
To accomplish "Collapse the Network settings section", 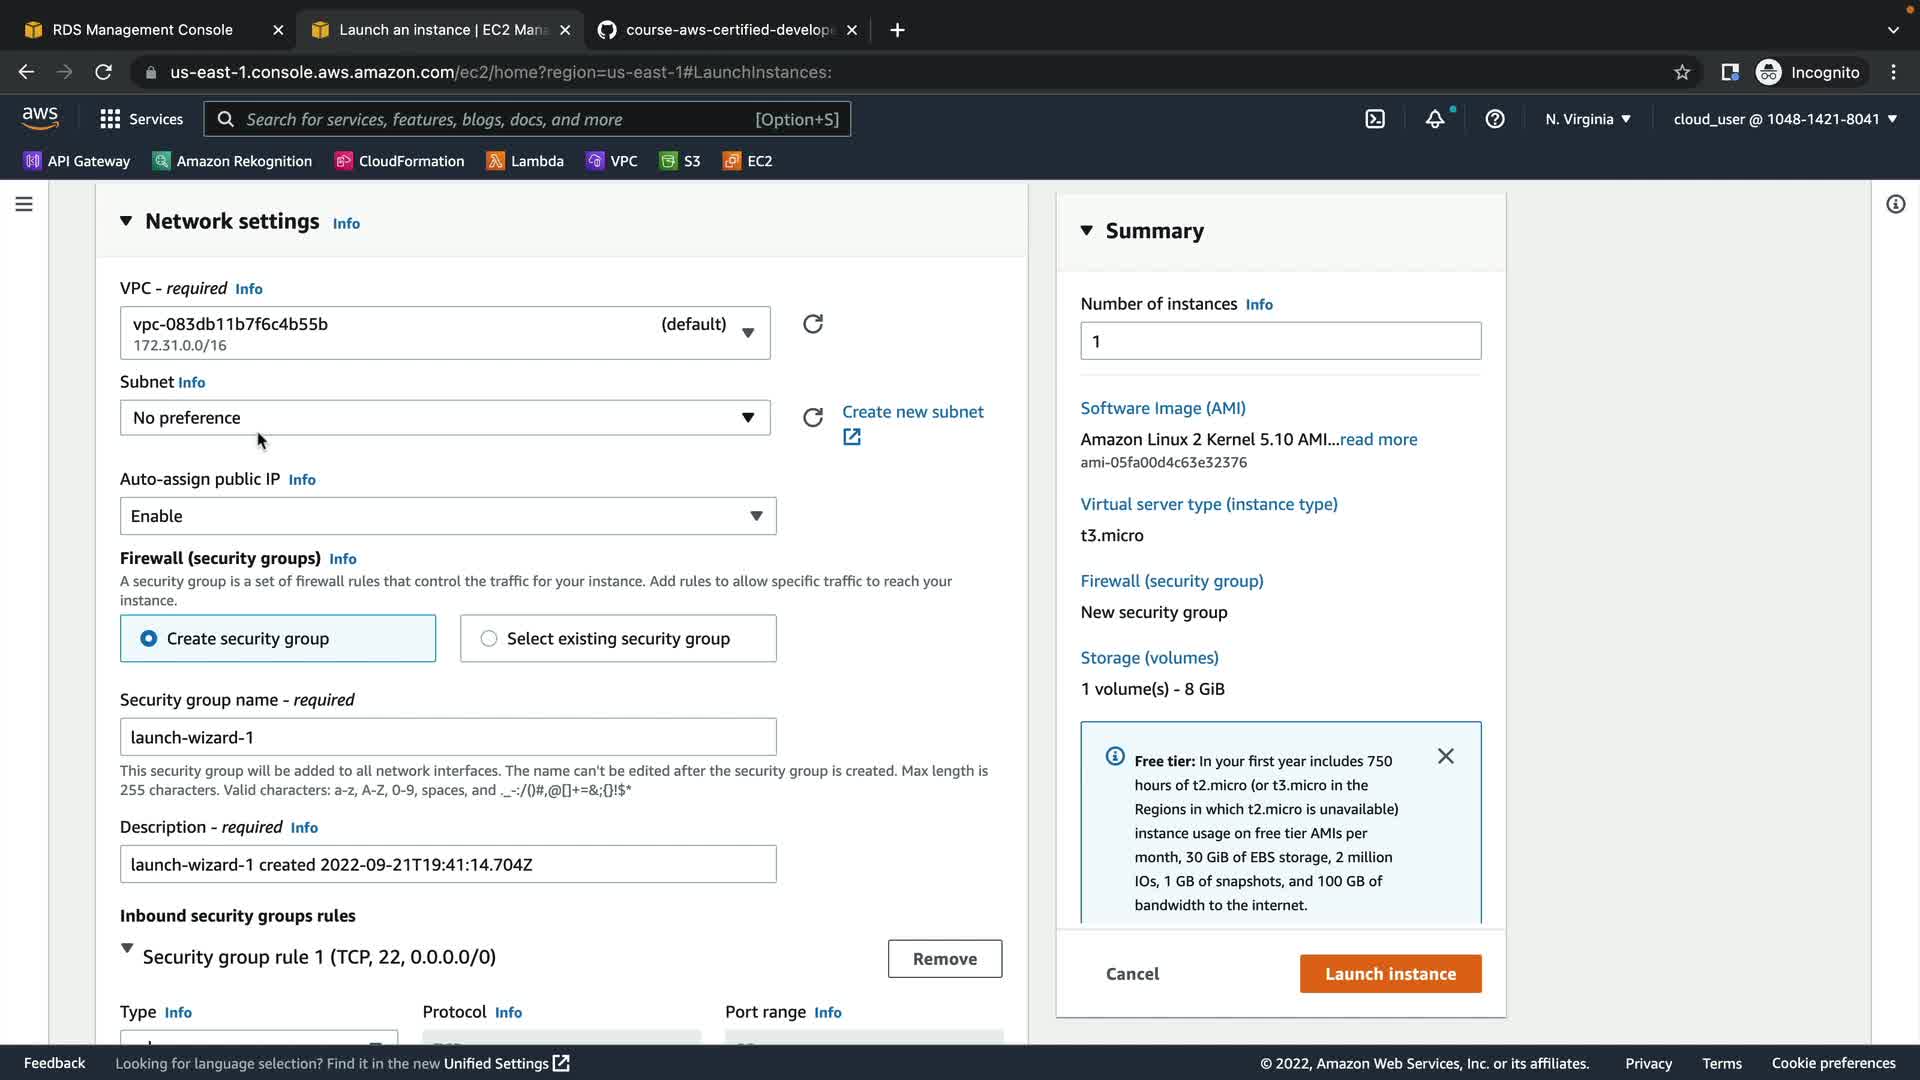I will (126, 221).
